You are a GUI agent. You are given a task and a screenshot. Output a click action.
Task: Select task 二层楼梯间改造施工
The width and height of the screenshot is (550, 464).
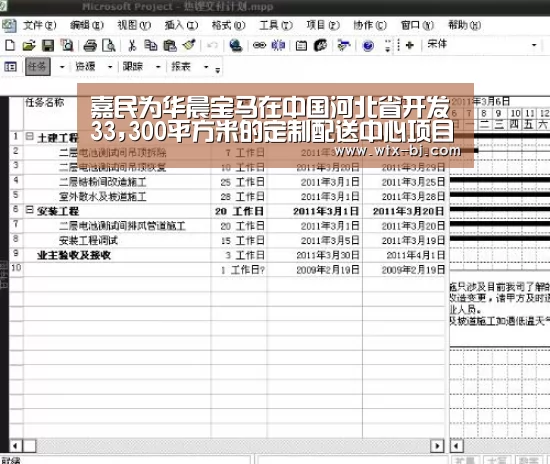pyautogui.click(x=102, y=182)
